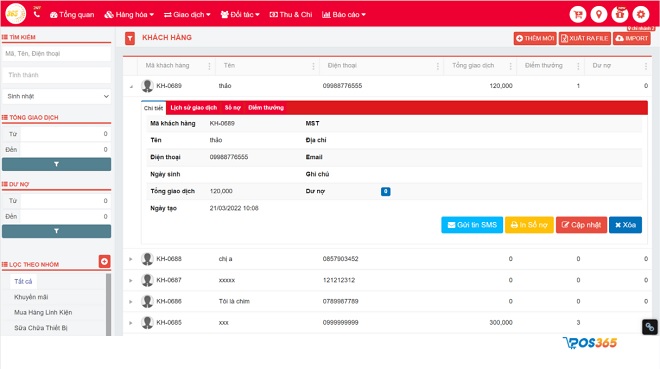Click avatar of customer KH-0688
This screenshot has height=369, width=660.
click(x=147, y=259)
